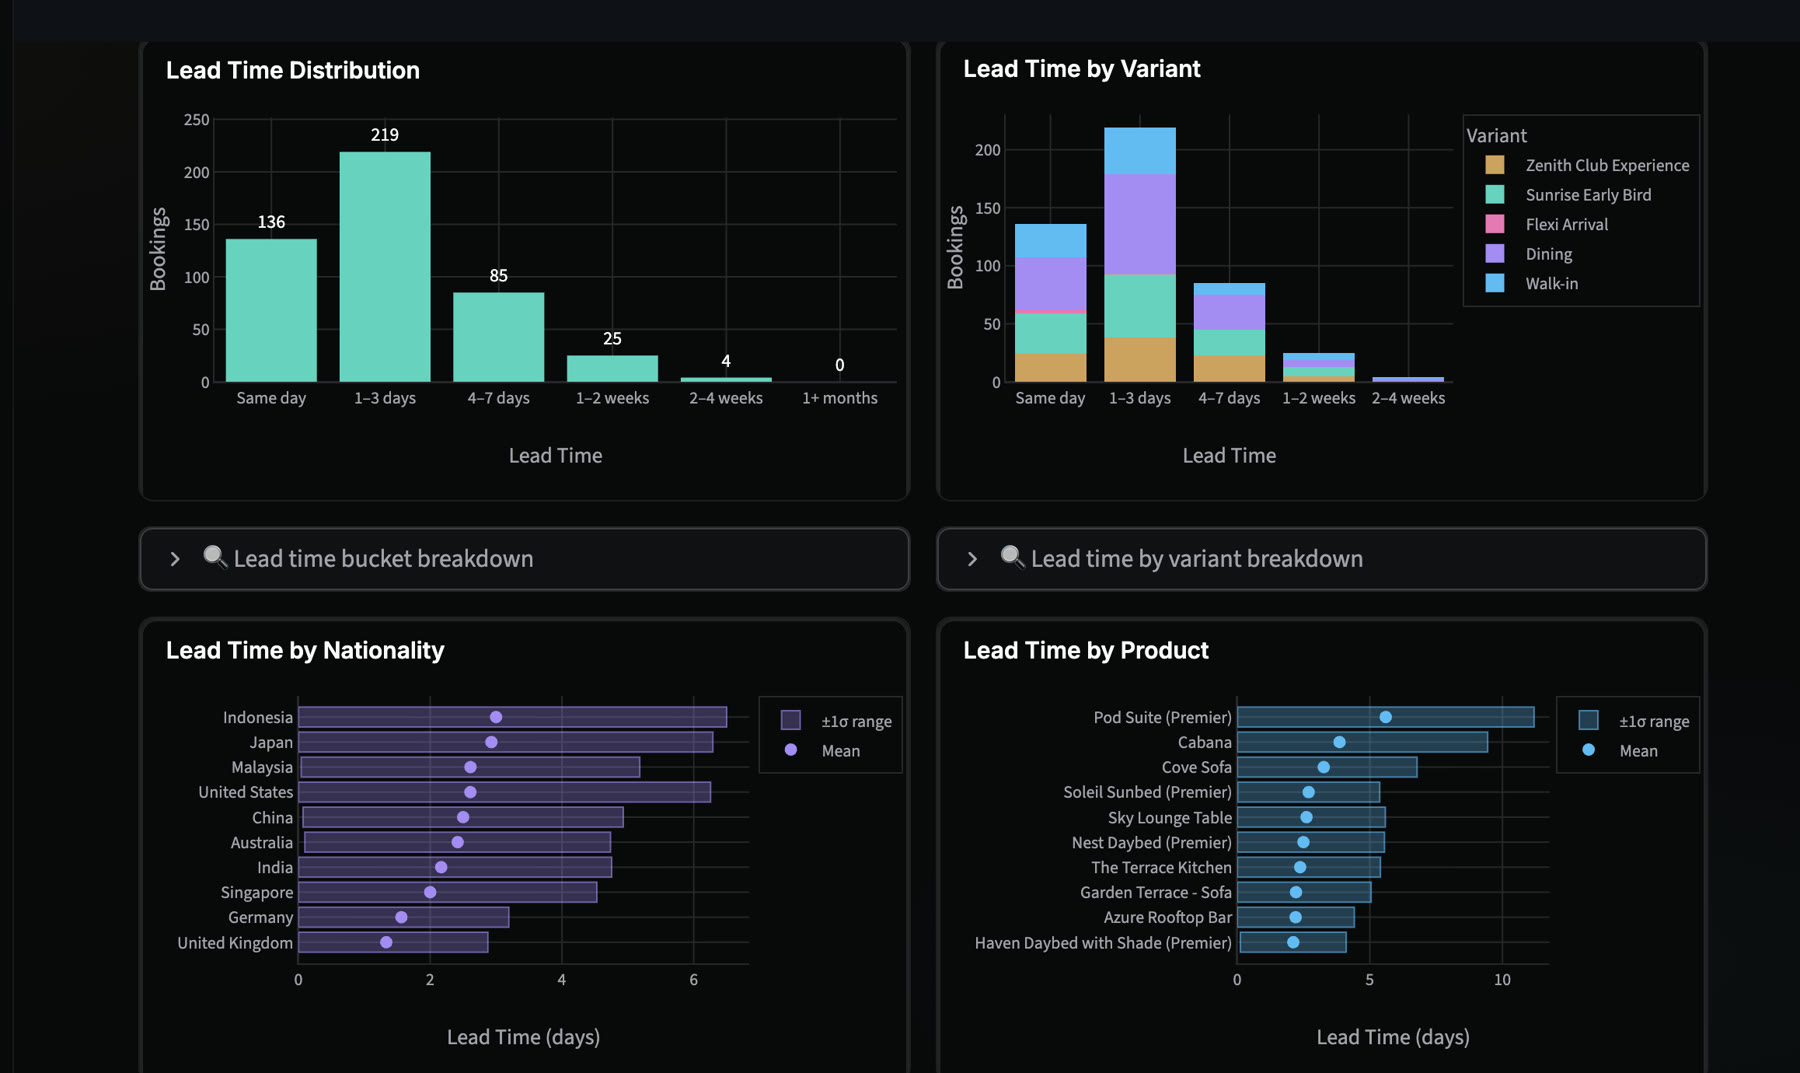Click the ±1σ range legend swatch in Nationality chart
Viewport: 1800px width, 1073px height.
[x=791, y=720]
